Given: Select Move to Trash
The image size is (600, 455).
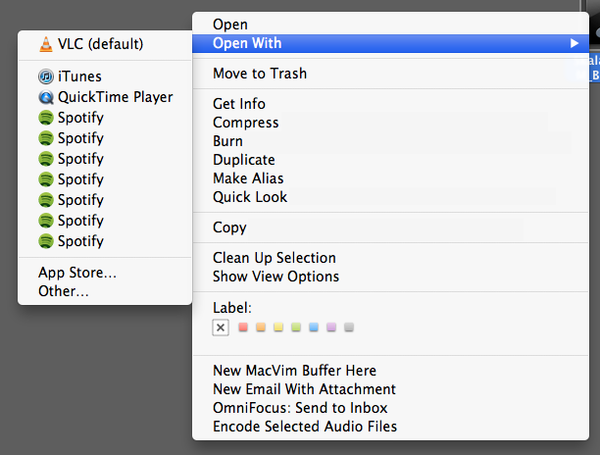Looking at the screenshot, I should [x=390, y=73].
